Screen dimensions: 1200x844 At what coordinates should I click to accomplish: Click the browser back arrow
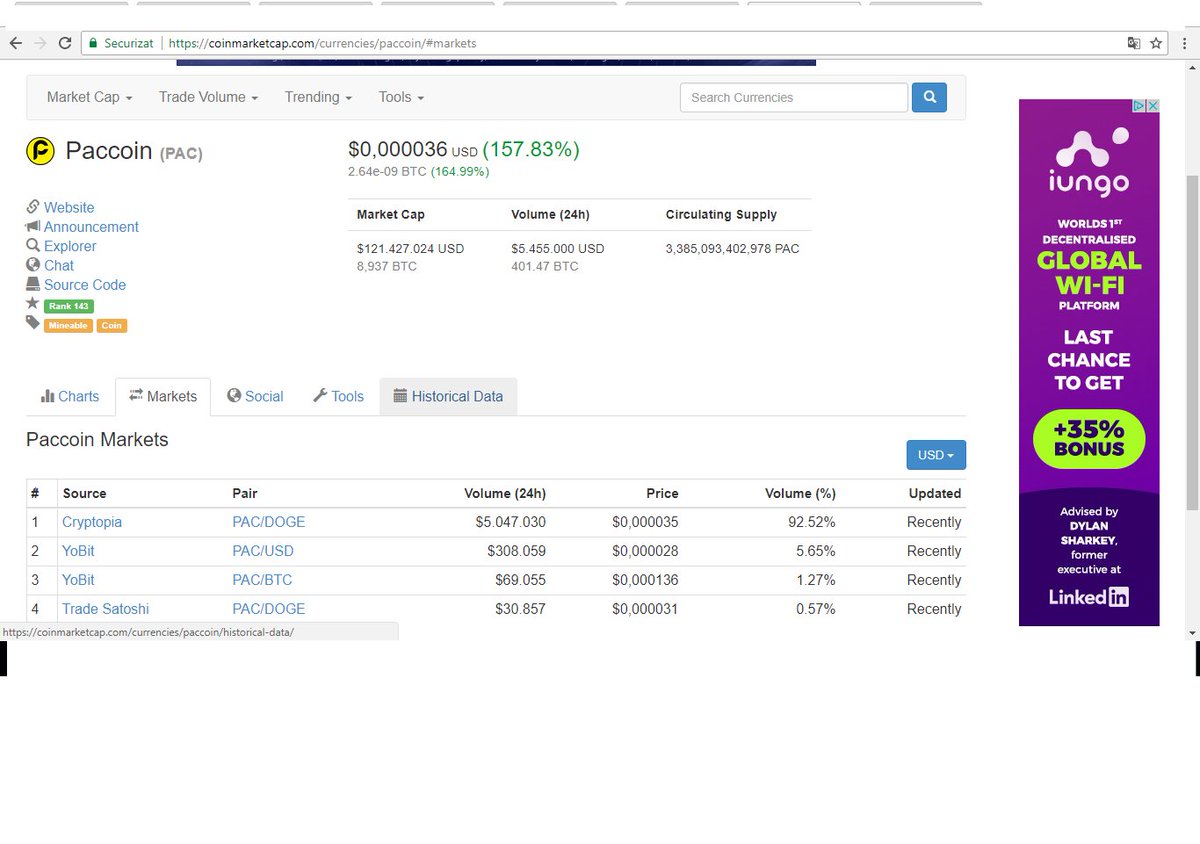click(15, 43)
